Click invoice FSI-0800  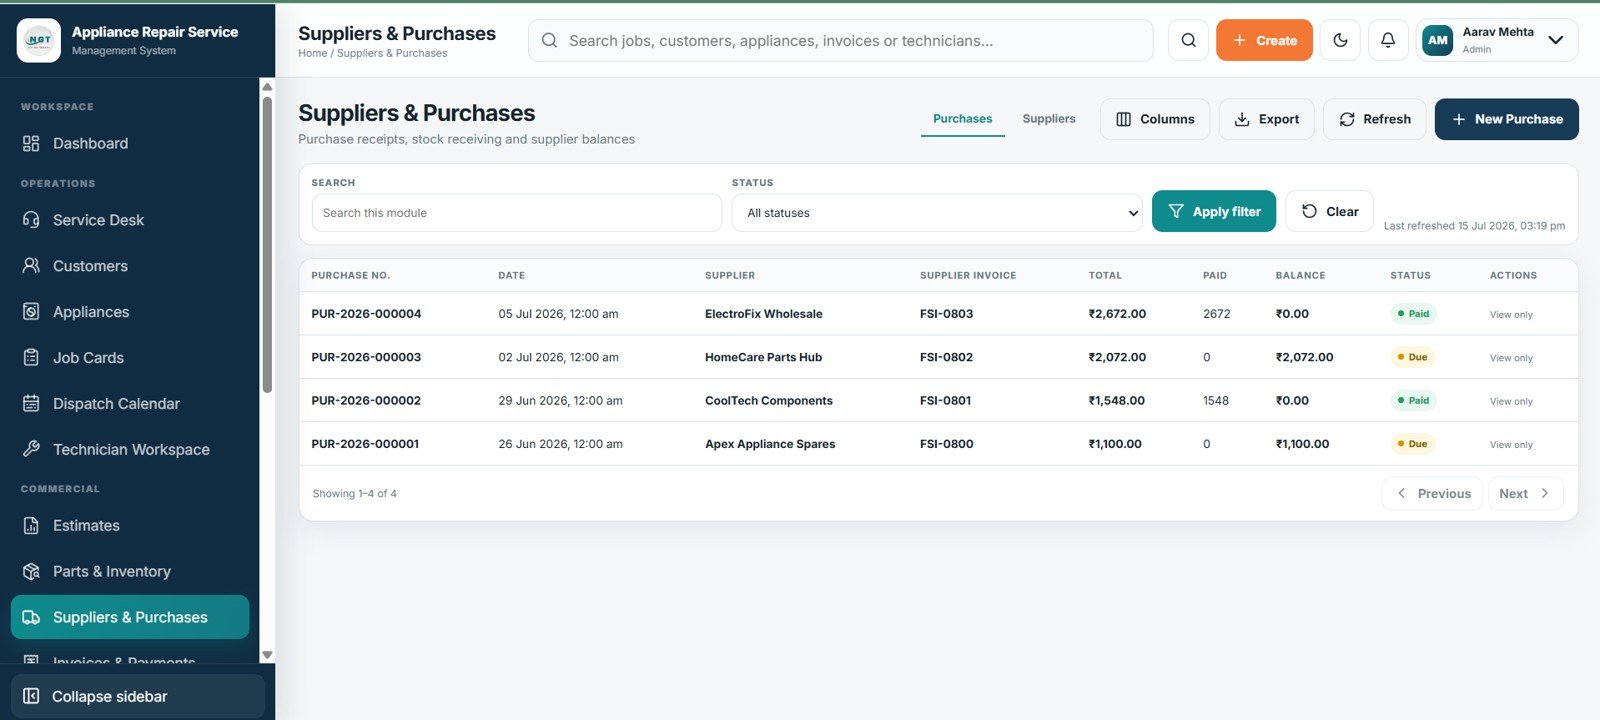[946, 444]
